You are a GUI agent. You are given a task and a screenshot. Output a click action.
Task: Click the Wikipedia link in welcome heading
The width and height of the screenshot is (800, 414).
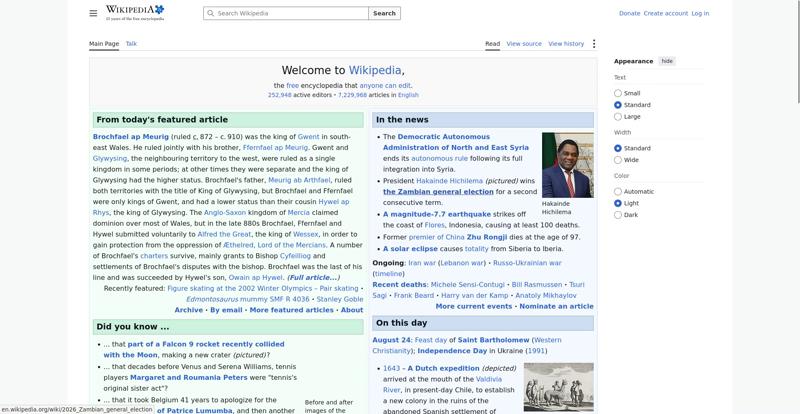pos(374,70)
